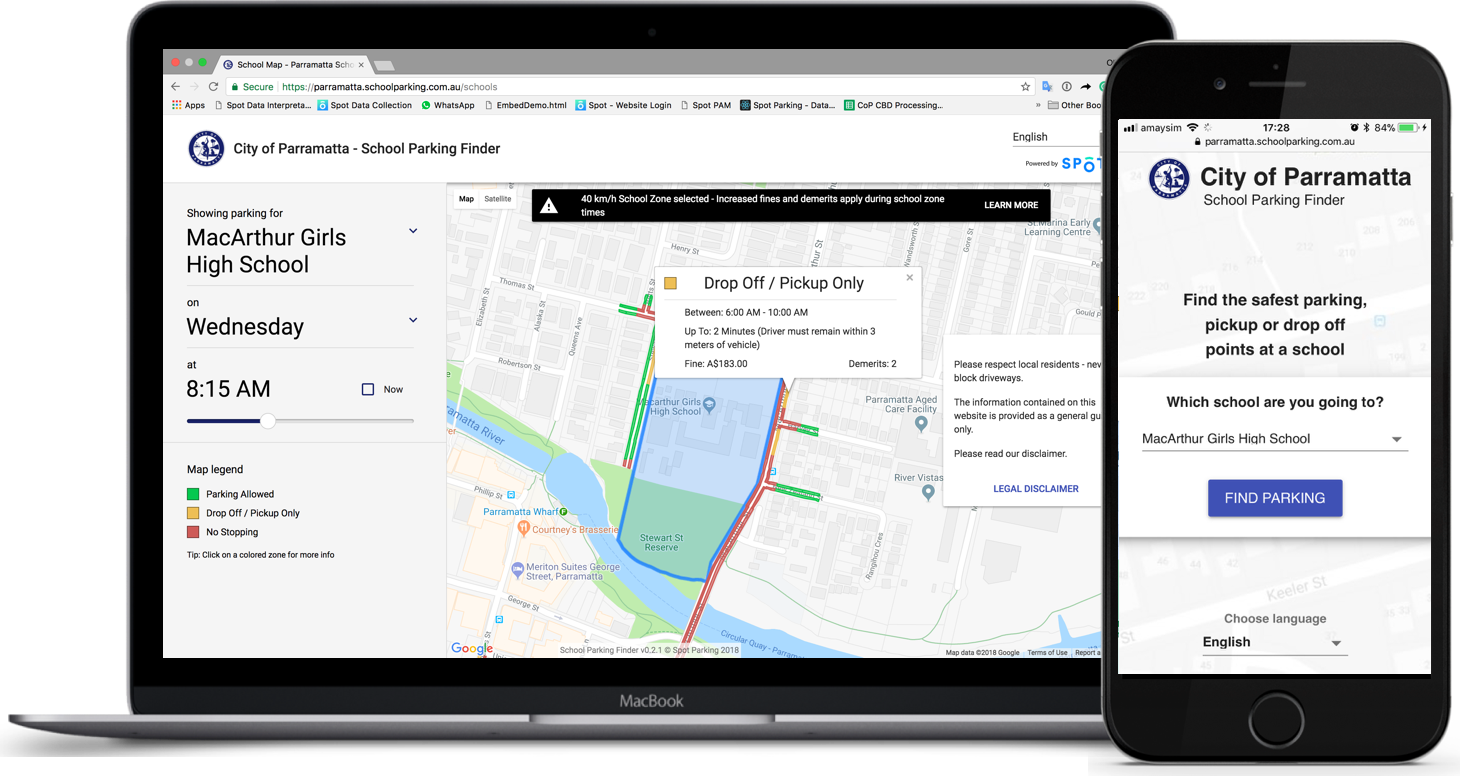Switch the map to Map view
Screen dimensions: 1460x776
click(x=466, y=199)
